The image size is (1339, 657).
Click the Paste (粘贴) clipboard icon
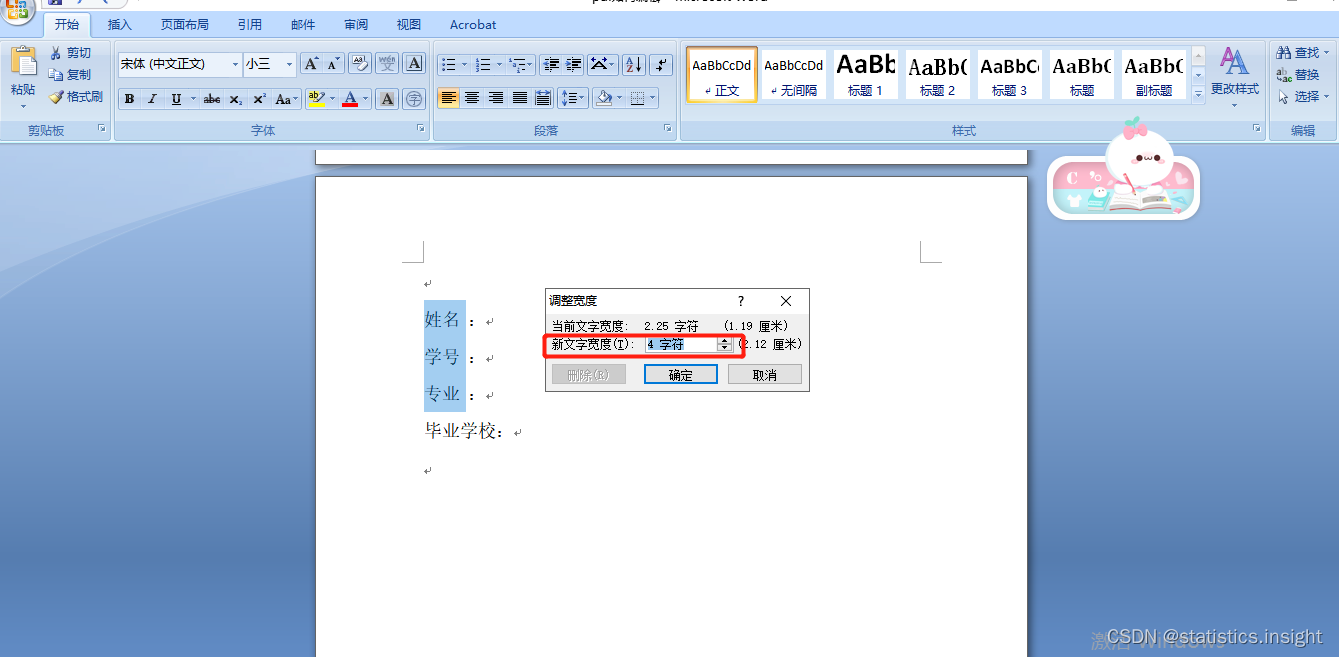coord(23,61)
